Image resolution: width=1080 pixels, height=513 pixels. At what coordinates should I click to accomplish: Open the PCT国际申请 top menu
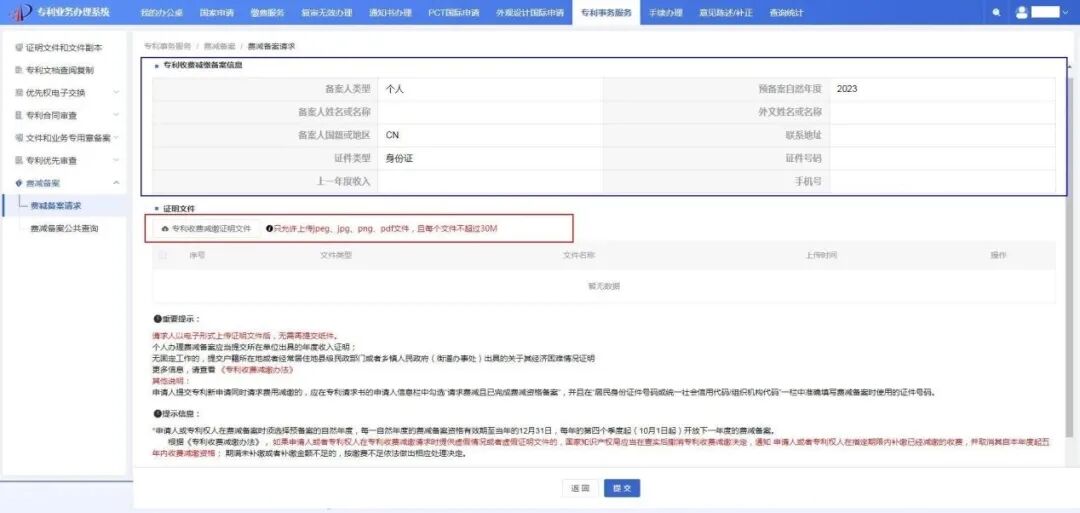tap(453, 12)
